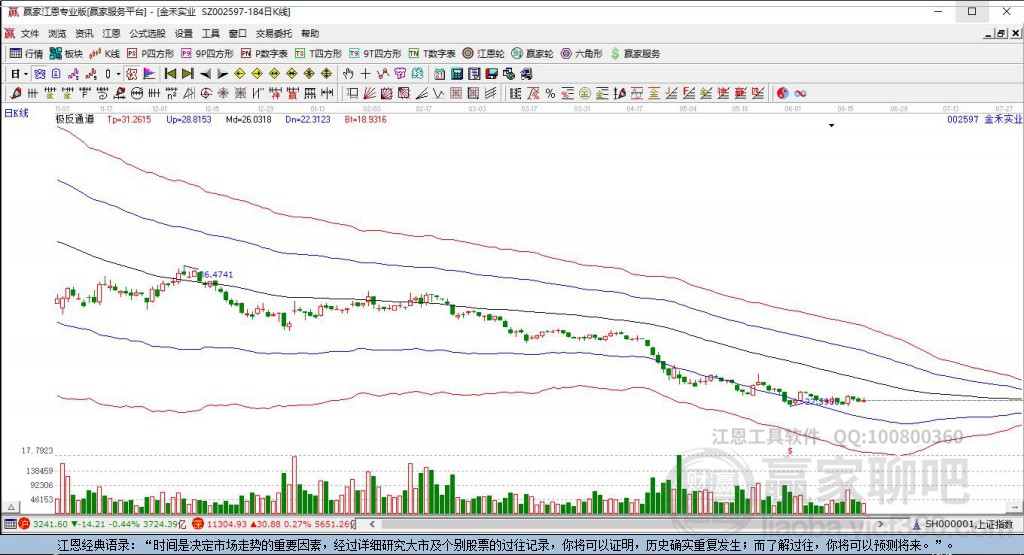Click the Bt=18.9316 value
1024x555 pixels.
click(x=365, y=119)
